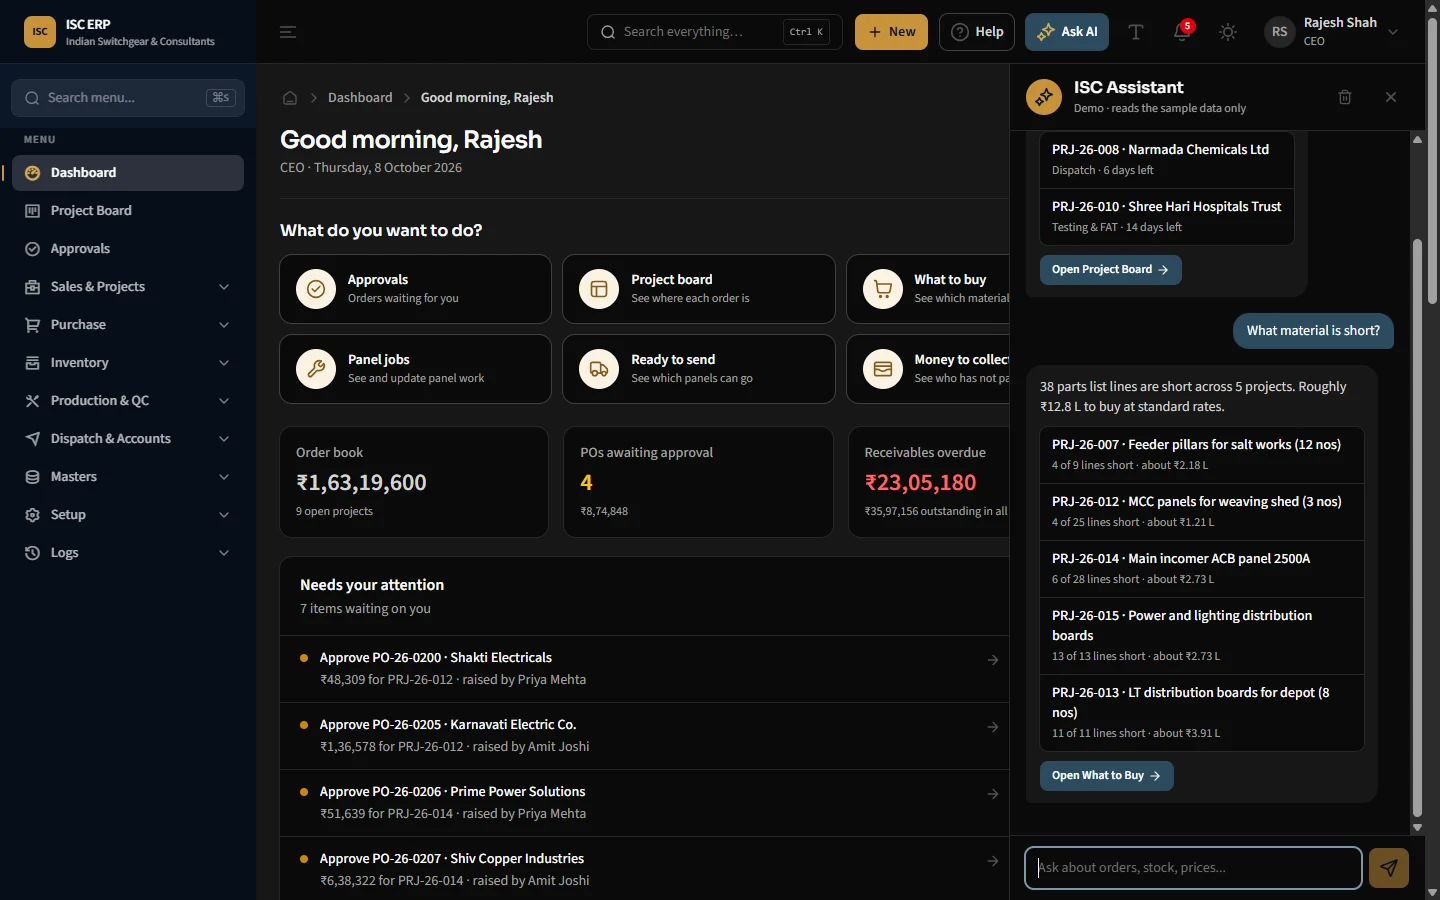The height and width of the screenshot is (900, 1440).
Task: Expand the Sales & Projects menu
Action: [128, 287]
